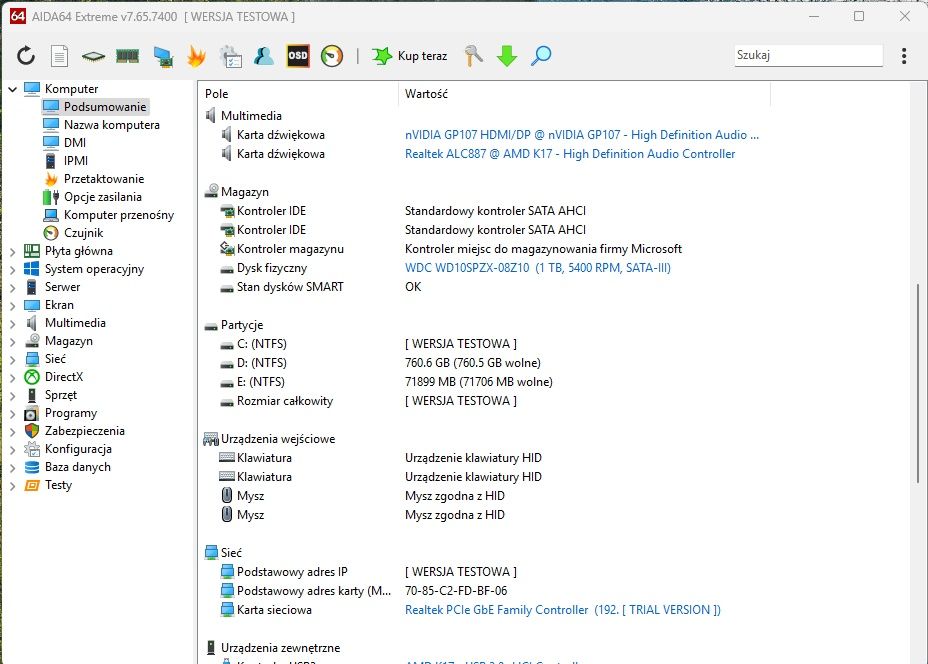The image size is (928, 664).
Task: Expand the Płyta główna node
Action: [x=12, y=252]
